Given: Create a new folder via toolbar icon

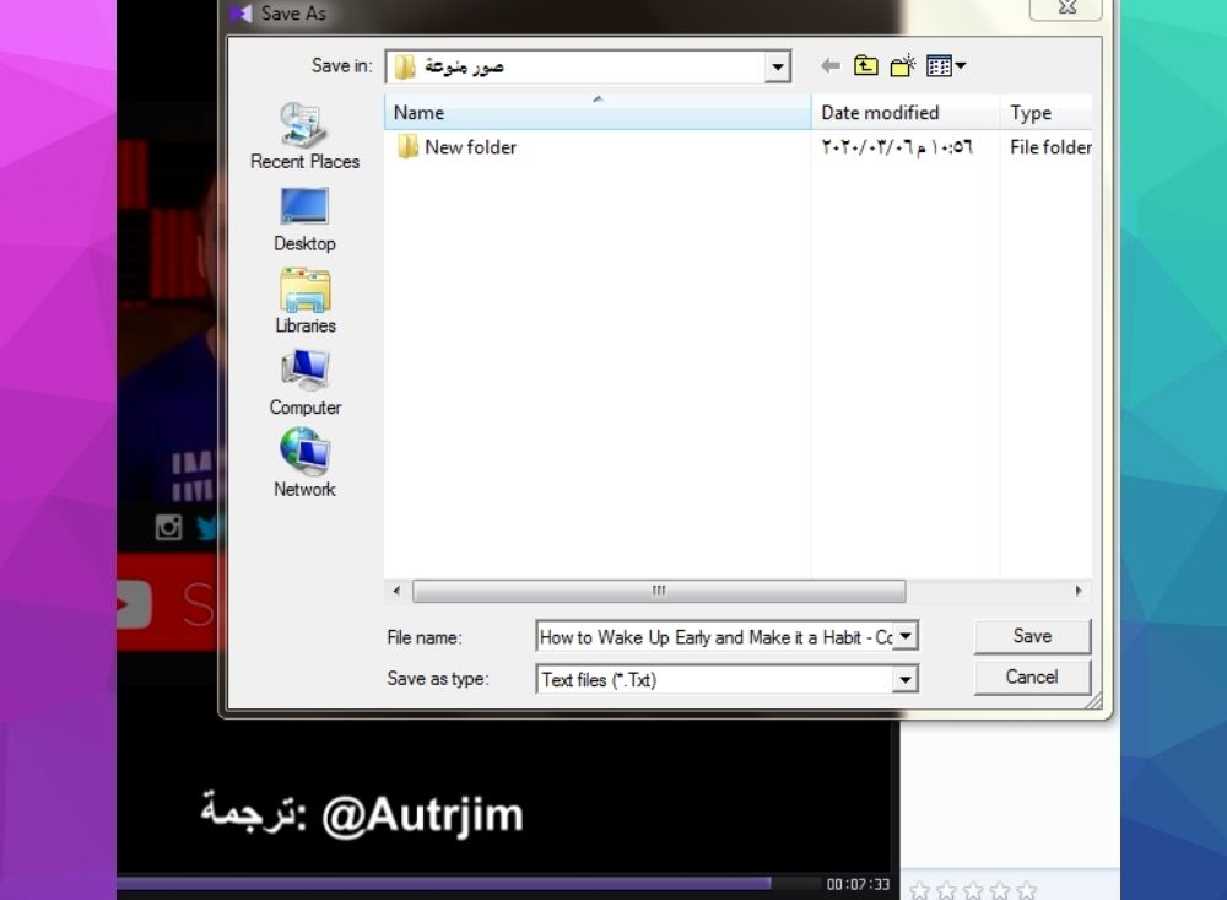Looking at the screenshot, I should point(903,66).
